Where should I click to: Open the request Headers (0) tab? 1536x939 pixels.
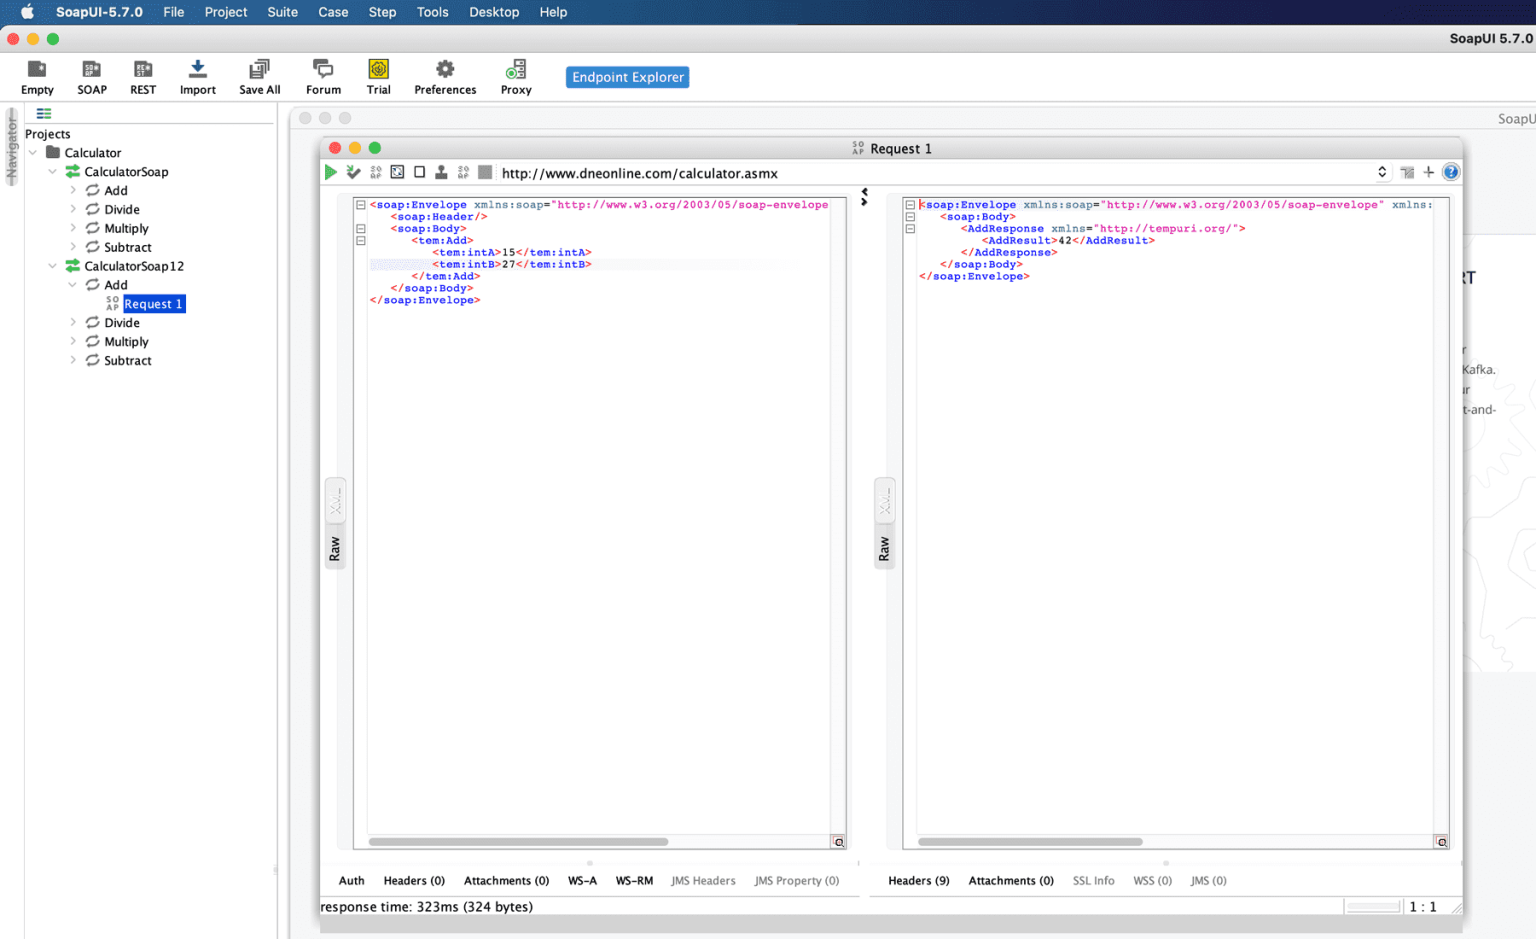(414, 881)
